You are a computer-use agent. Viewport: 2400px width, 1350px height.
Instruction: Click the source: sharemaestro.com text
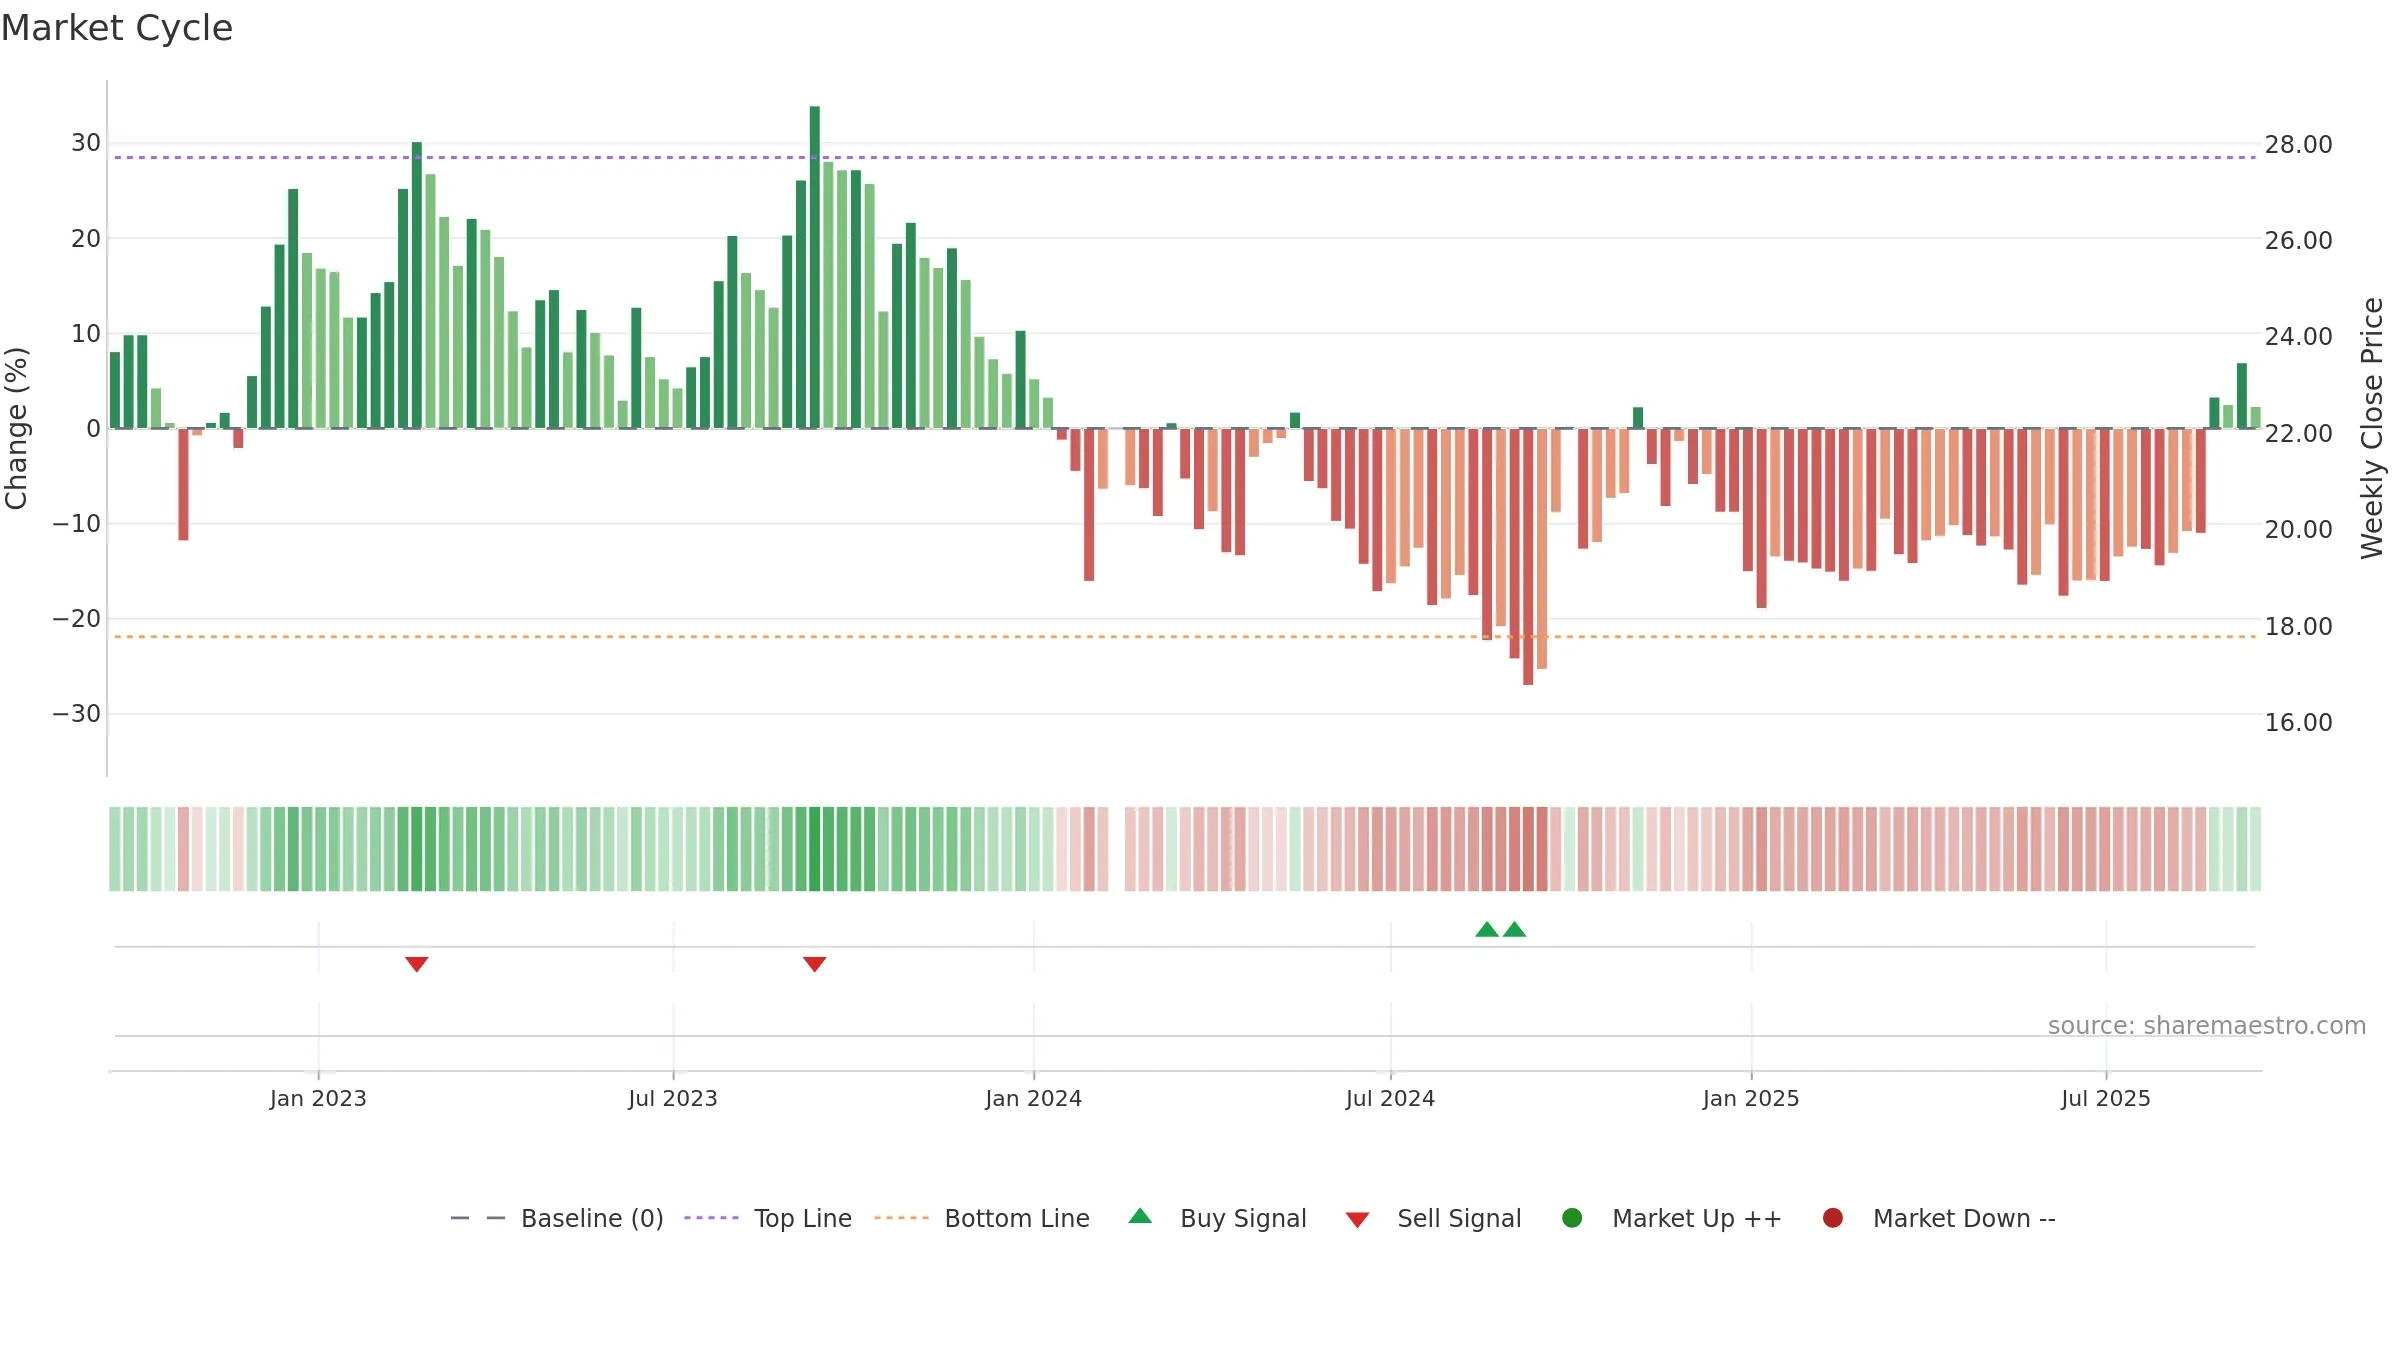click(x=2207, y=1025)
